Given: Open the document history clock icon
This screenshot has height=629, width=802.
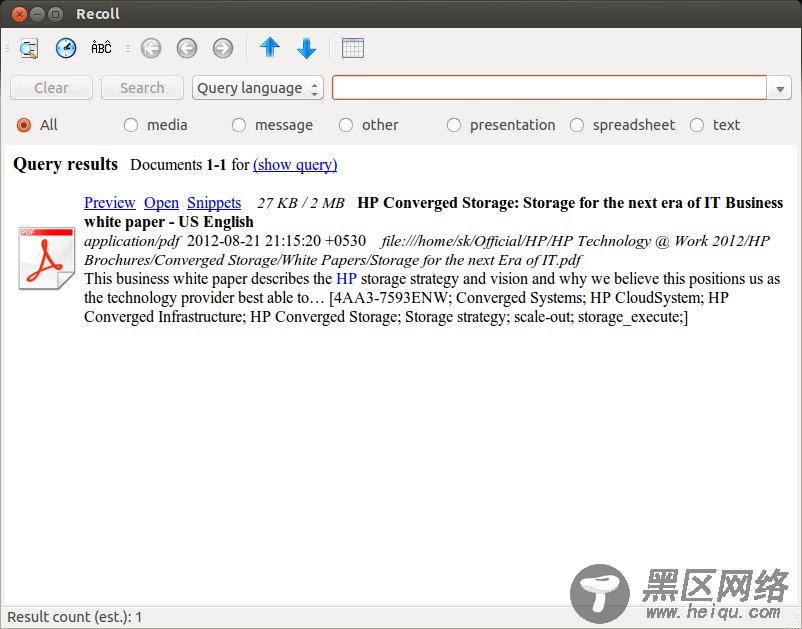Looking at the screenshot, I should click(66, 48).
